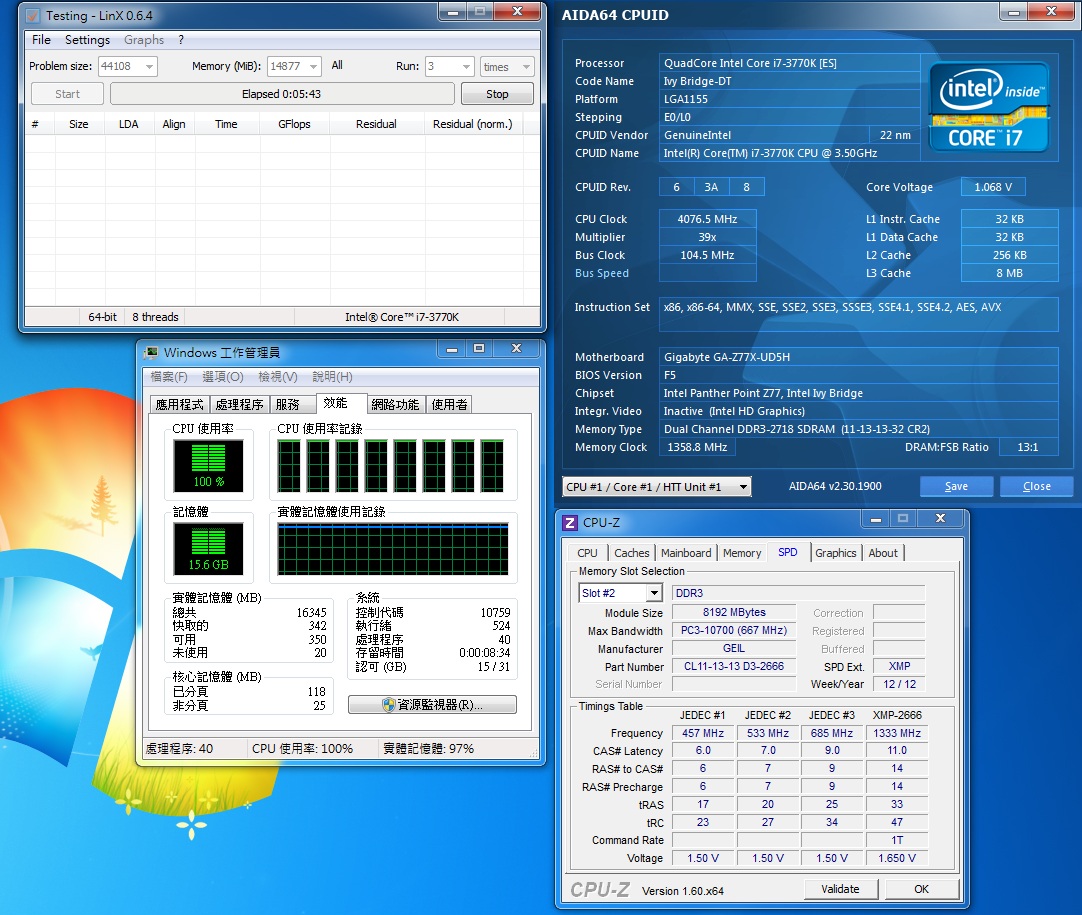The height and width of the screenshot is (915, 1082).
Task: Expand the Run count dropdown in LinX
Action: (466, 67)
